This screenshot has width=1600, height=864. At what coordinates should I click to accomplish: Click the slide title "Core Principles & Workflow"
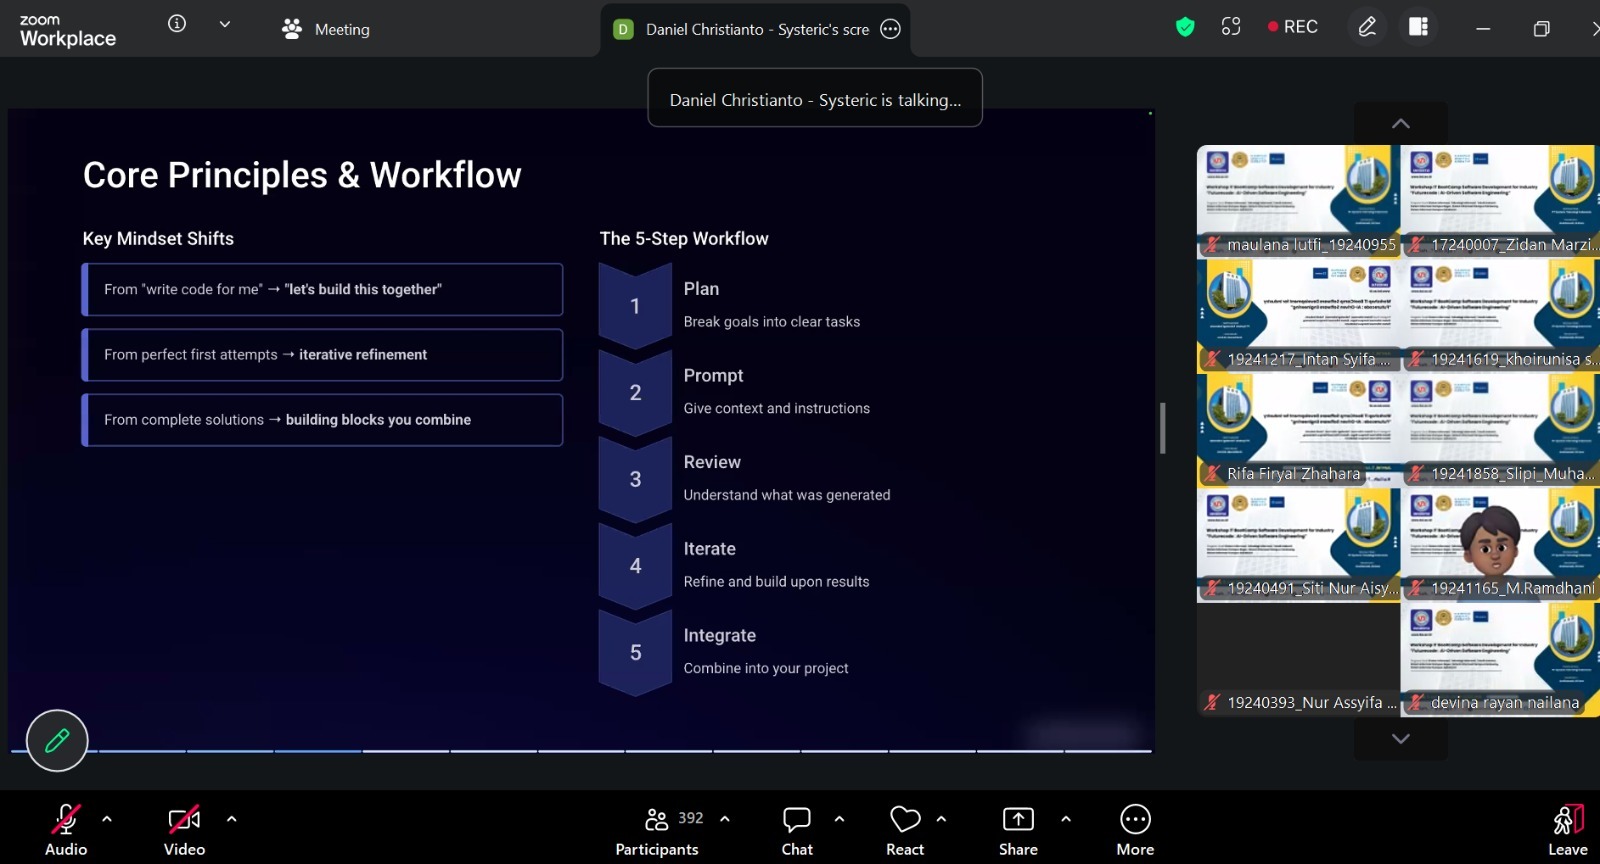tap(302, 175)
